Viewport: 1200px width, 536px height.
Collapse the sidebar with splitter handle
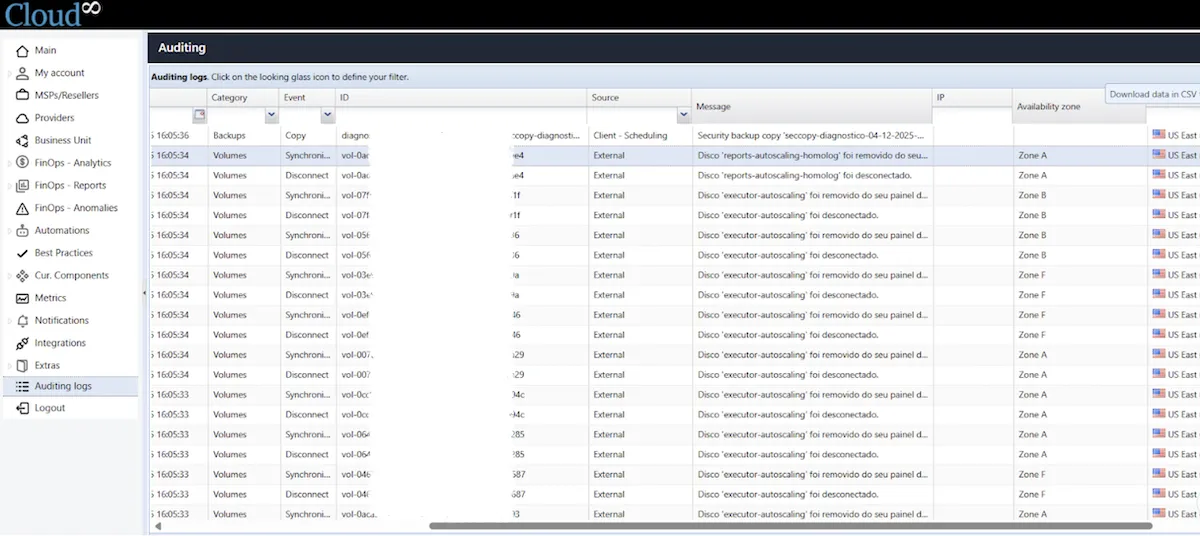click(x=143, y=292)
